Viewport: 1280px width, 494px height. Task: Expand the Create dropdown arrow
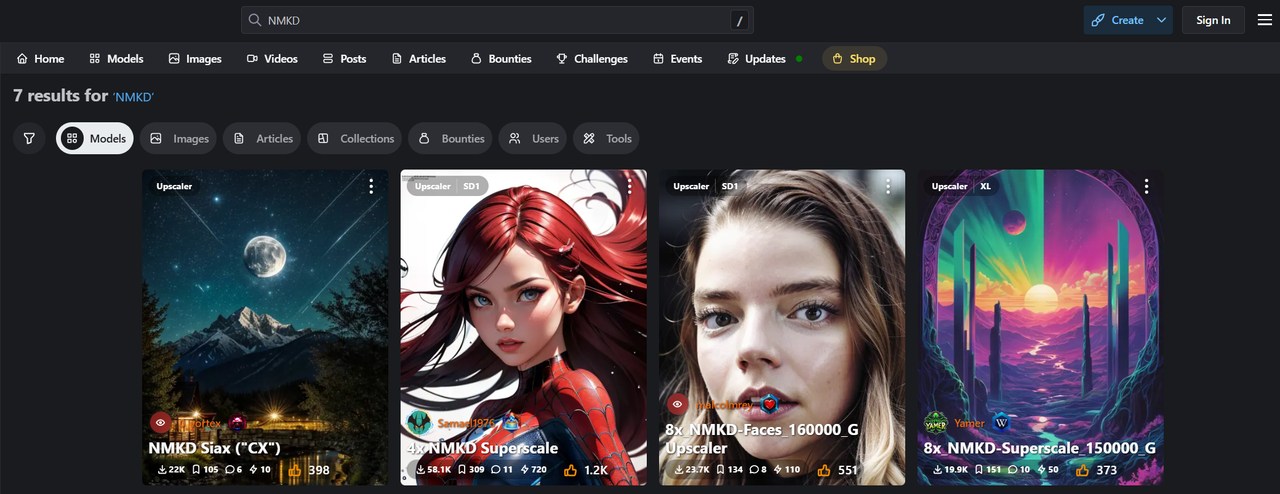pyautogui.click(x=1161, y=20)
